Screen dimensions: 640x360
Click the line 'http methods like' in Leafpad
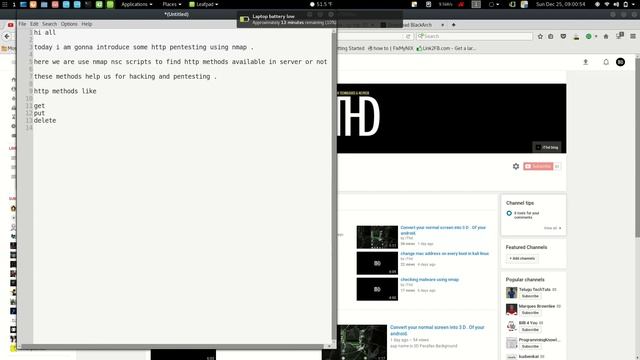point(65,91)
